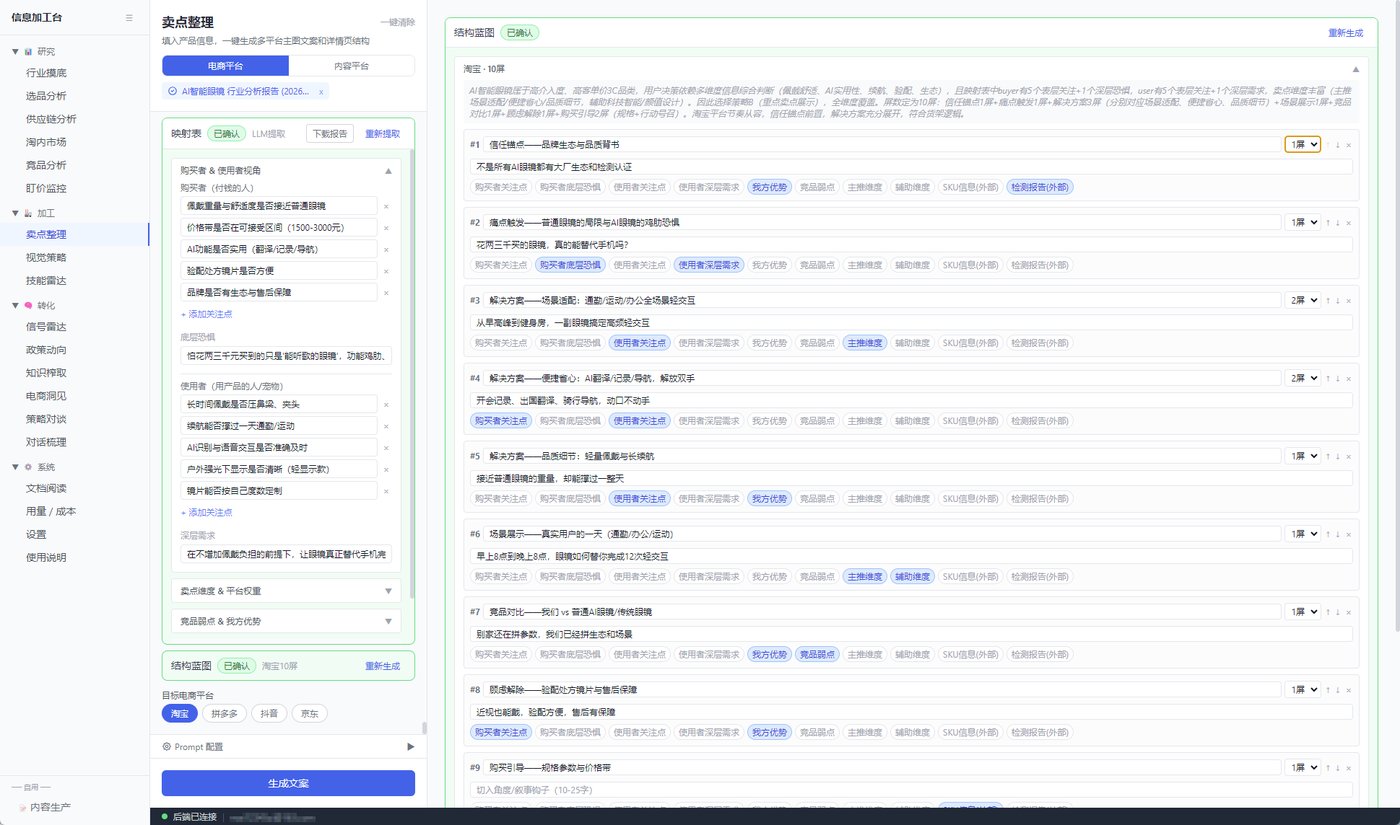Delete card #8 顾虑解除
Image resolution: width=1400 pixels, height=825 pixels.
point(1348,690)
